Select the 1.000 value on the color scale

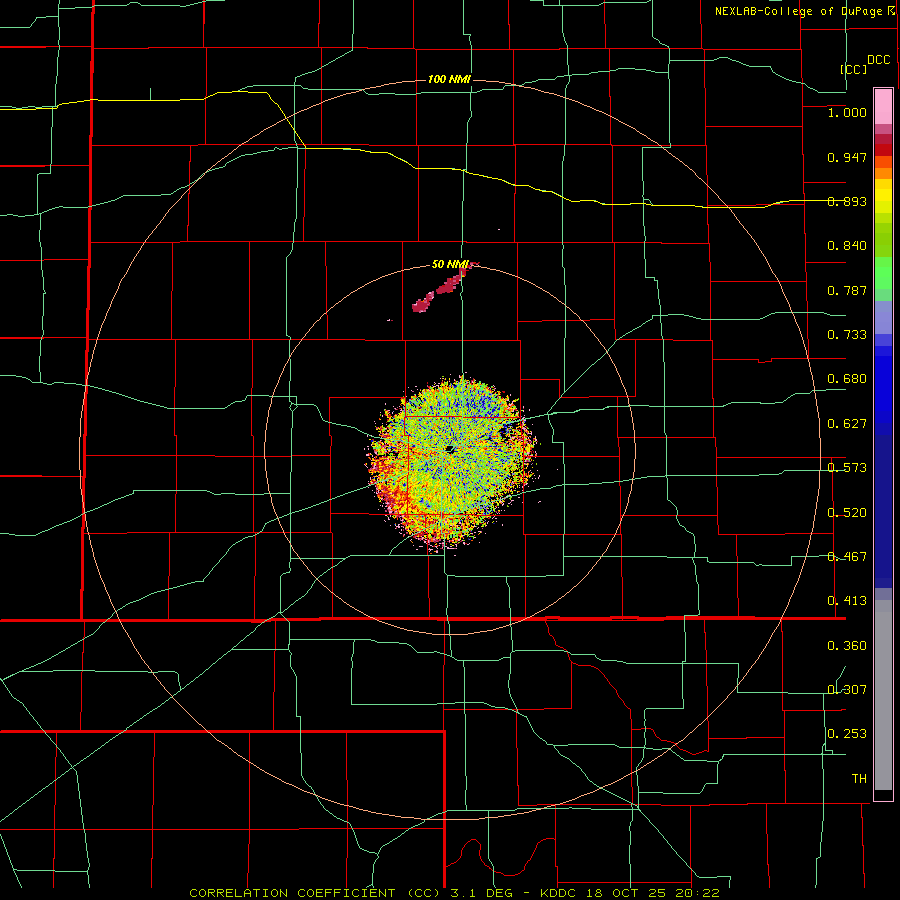[x=847, y=112]
